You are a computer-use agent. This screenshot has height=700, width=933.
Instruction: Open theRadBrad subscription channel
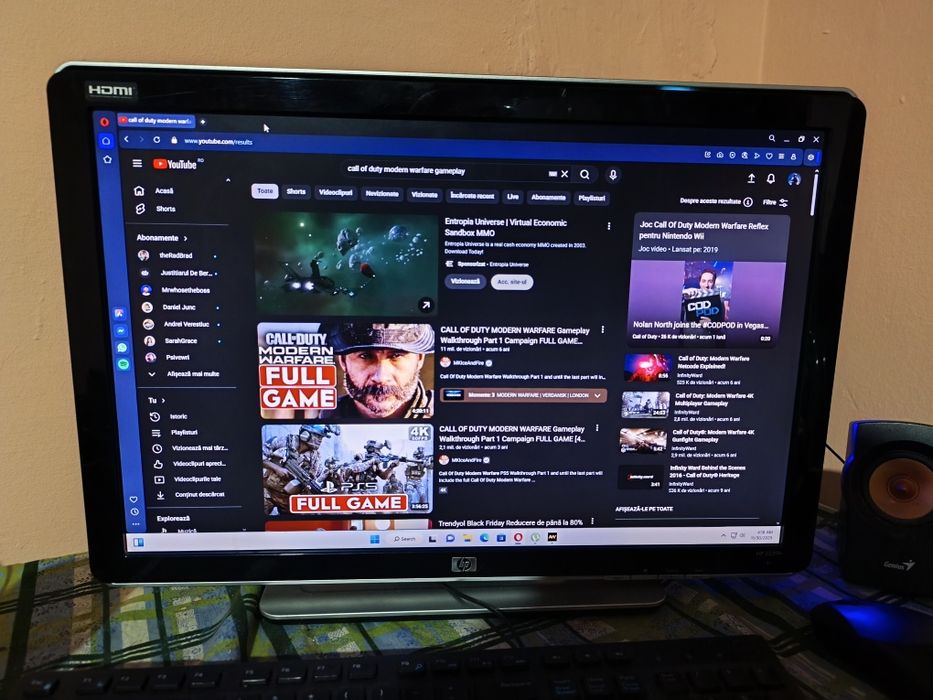pyautogui.click(x=177, y=255)
